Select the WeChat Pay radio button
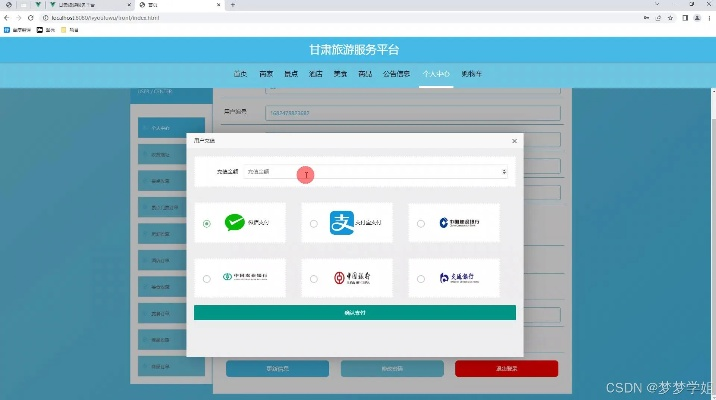 click(207, 224)
